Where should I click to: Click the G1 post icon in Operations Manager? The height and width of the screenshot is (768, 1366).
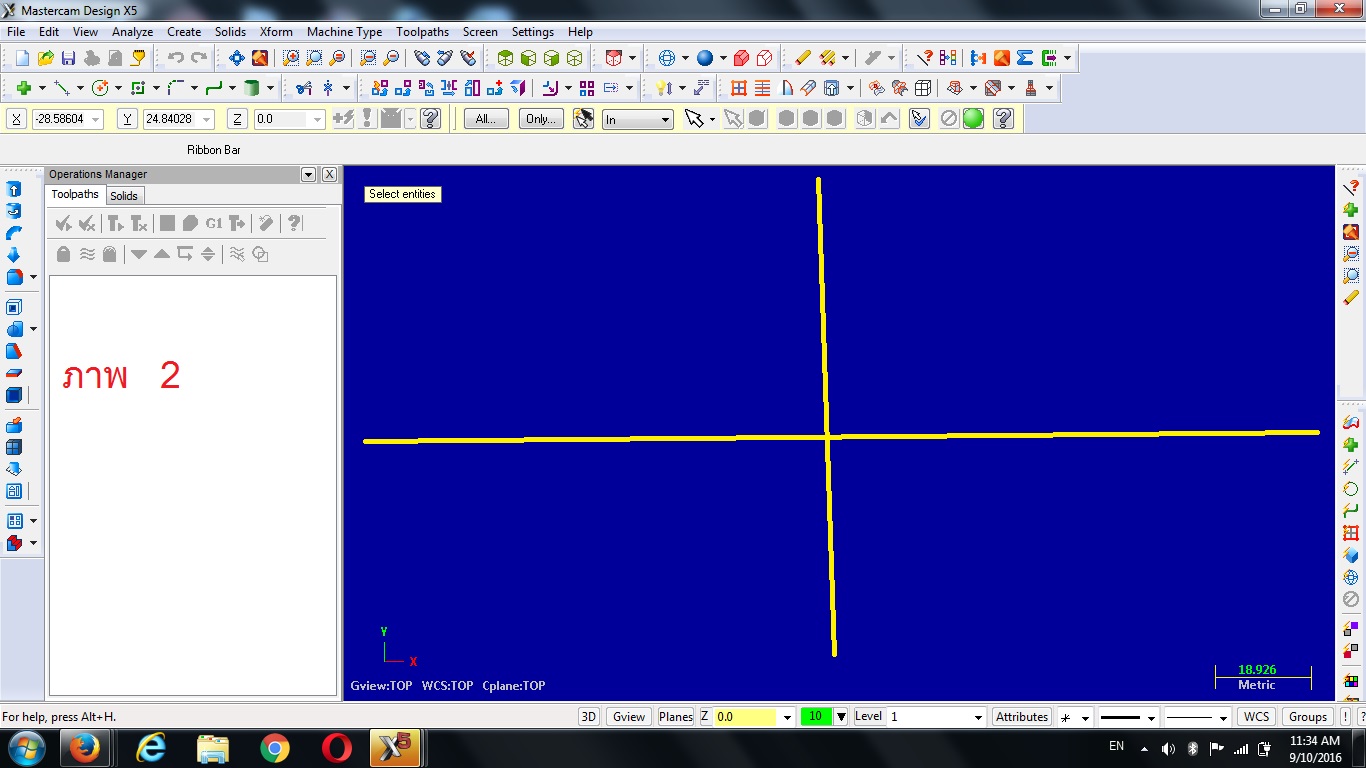(x=214, y=223)
